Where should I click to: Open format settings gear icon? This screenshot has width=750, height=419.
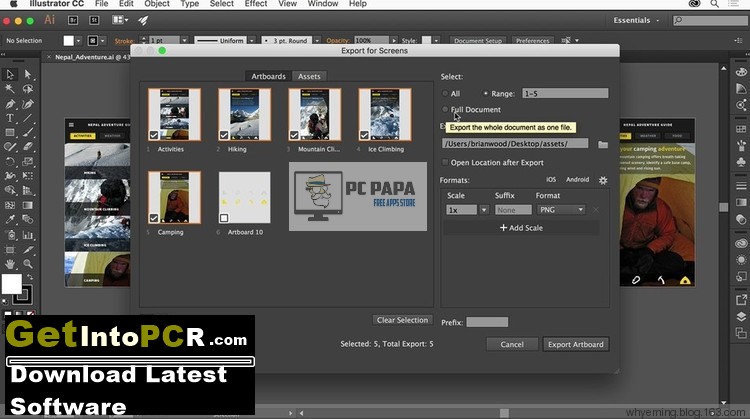(603, 180)
